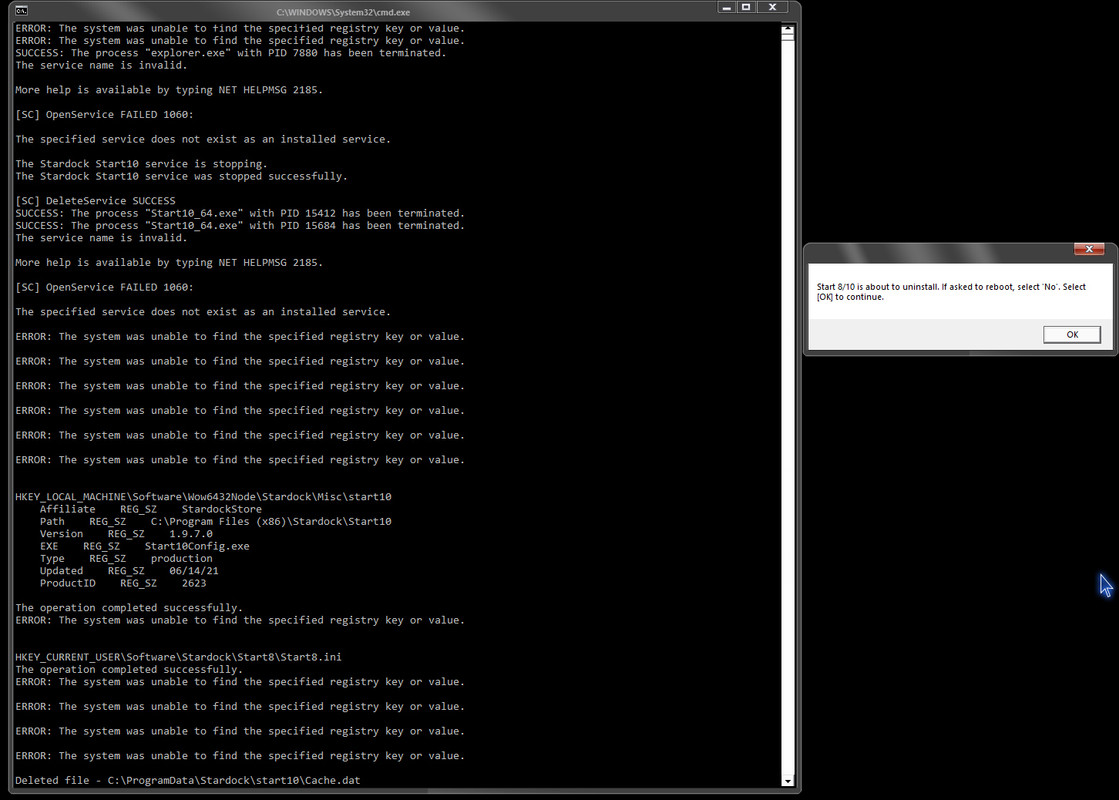The height and width of the screenshot is (800, 1119).
Task: Click OK in the Start 8/10 uninstall dialog
Action: 1071,335
